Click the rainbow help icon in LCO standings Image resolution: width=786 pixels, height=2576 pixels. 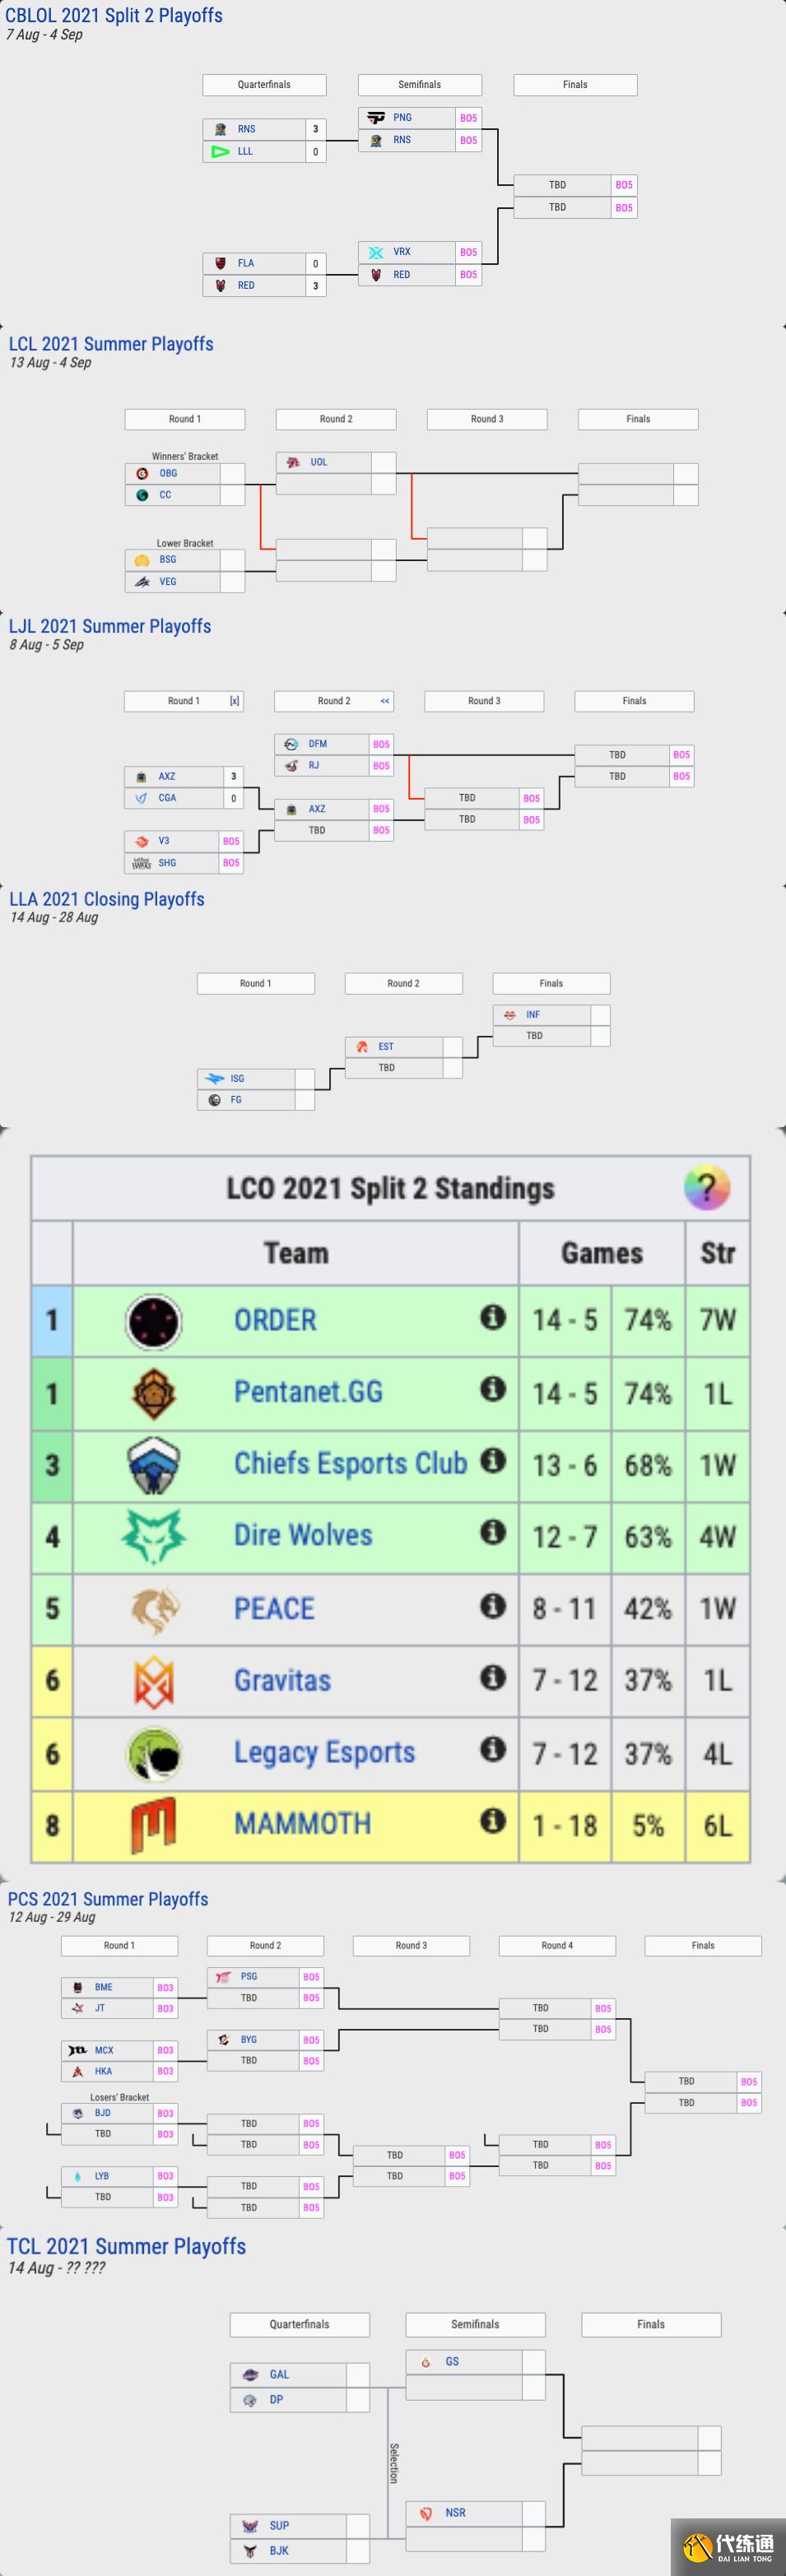706,1188
